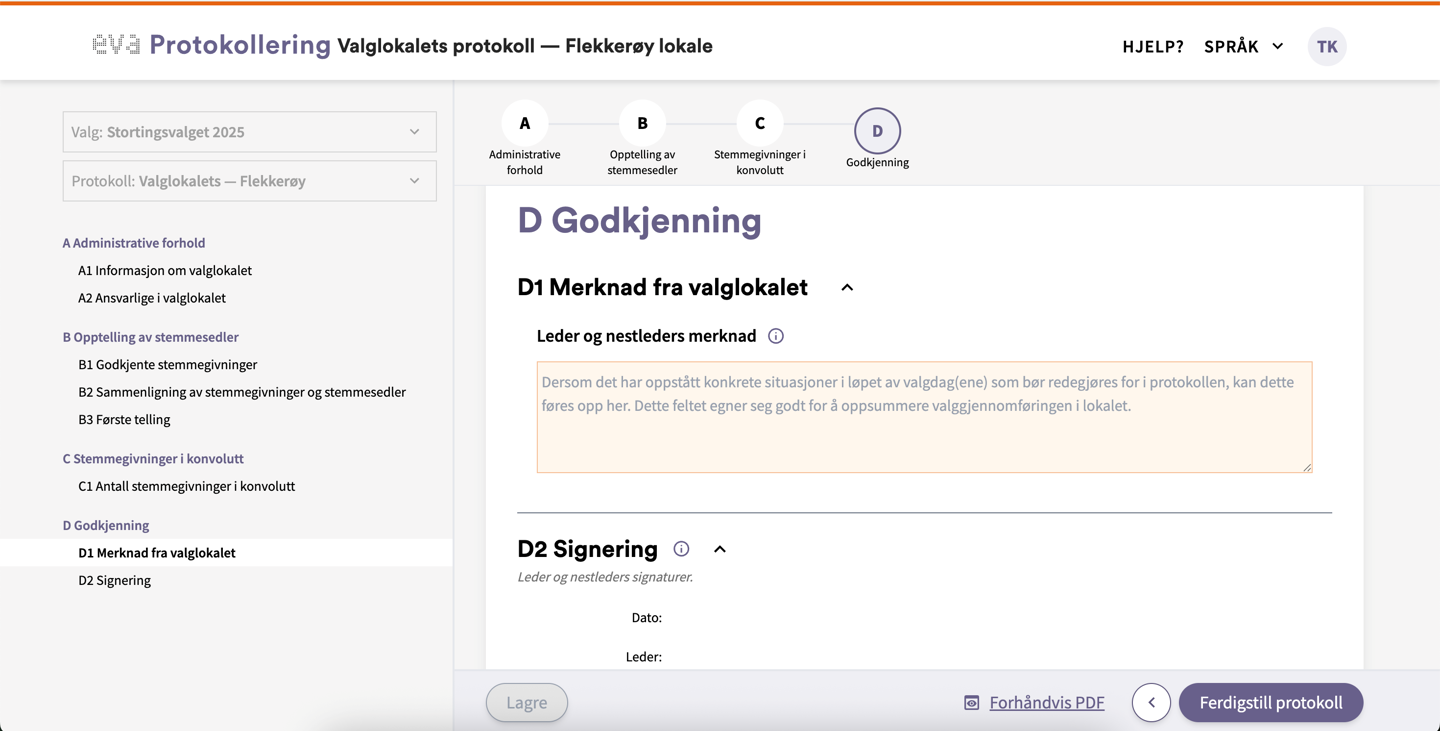Select step C Stemmegivninger i konvolutt circle
Viewport: 1440px width, 731px height.
pos(759,124)
